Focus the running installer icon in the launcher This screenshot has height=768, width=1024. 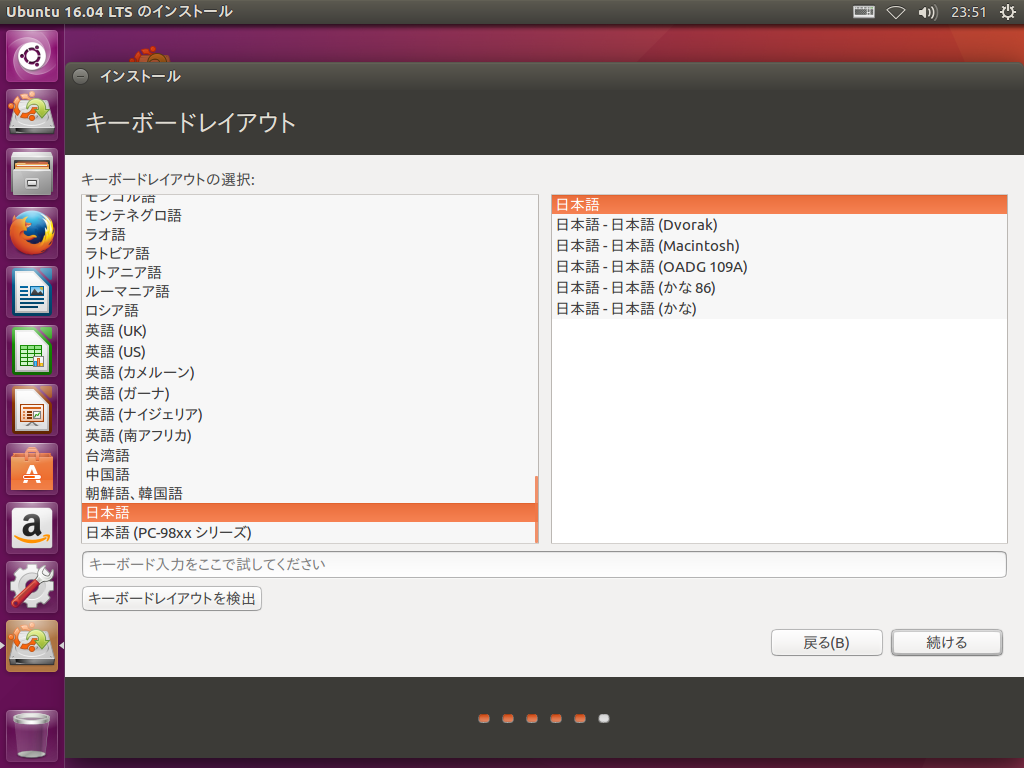click(x=32, y=646)
